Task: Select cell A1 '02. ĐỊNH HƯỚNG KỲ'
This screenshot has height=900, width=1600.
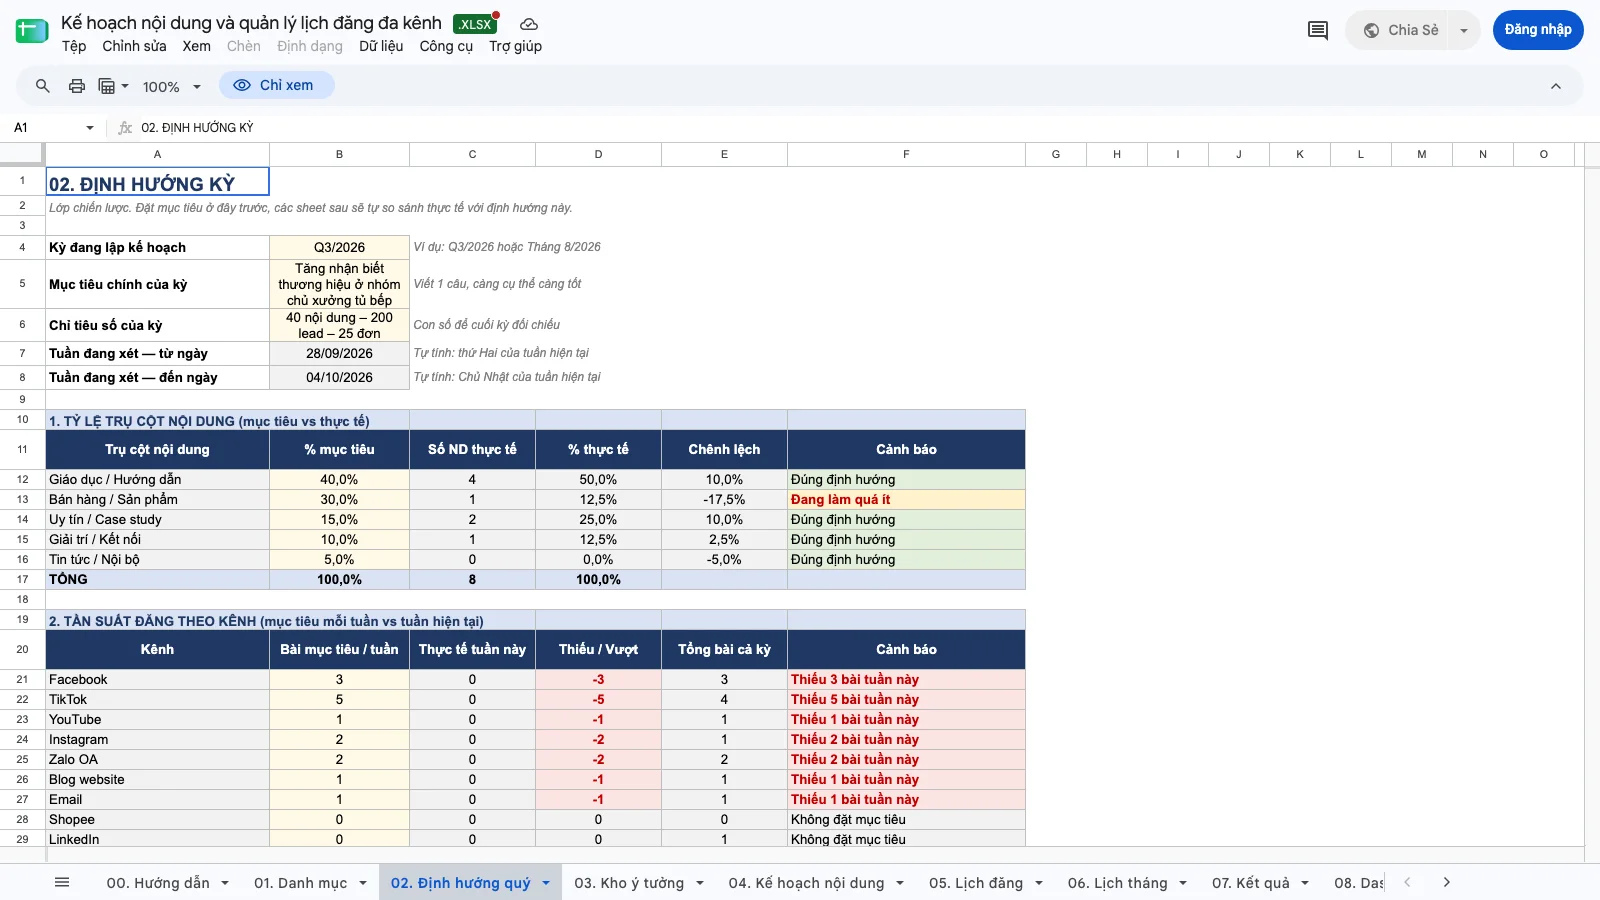Action: click(x=157, y=181)
